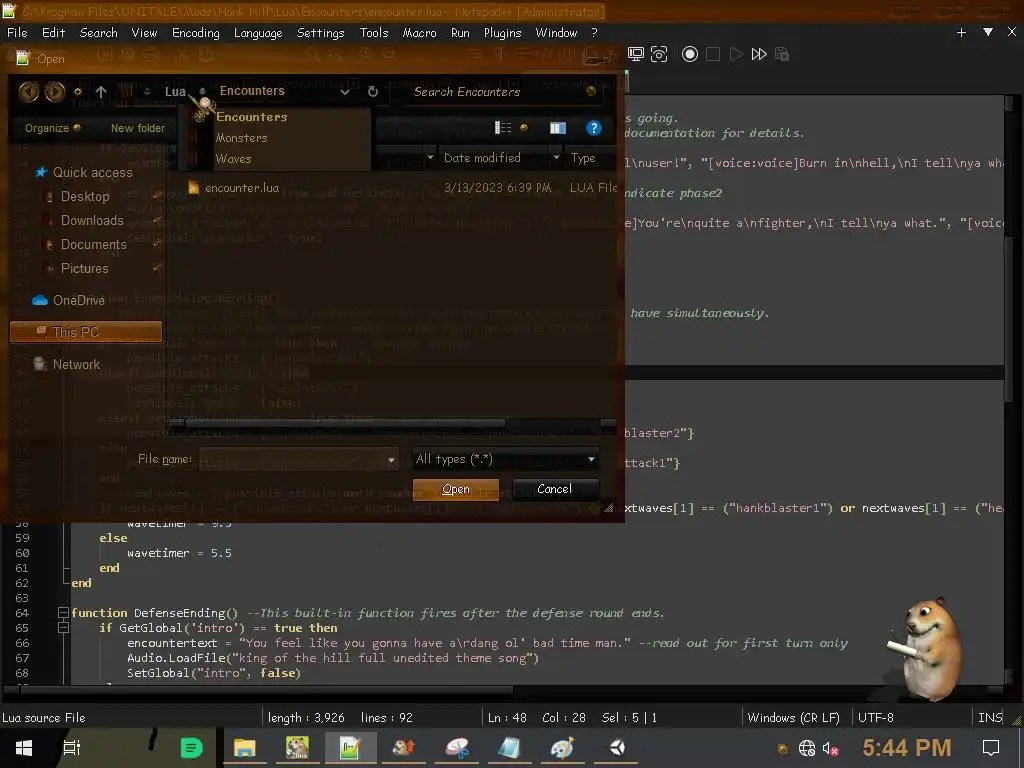1024x768 pixels.
Task: Run macro multiple times with fast-forward icon
Action: pyautogui.click(x=759, y=54)
